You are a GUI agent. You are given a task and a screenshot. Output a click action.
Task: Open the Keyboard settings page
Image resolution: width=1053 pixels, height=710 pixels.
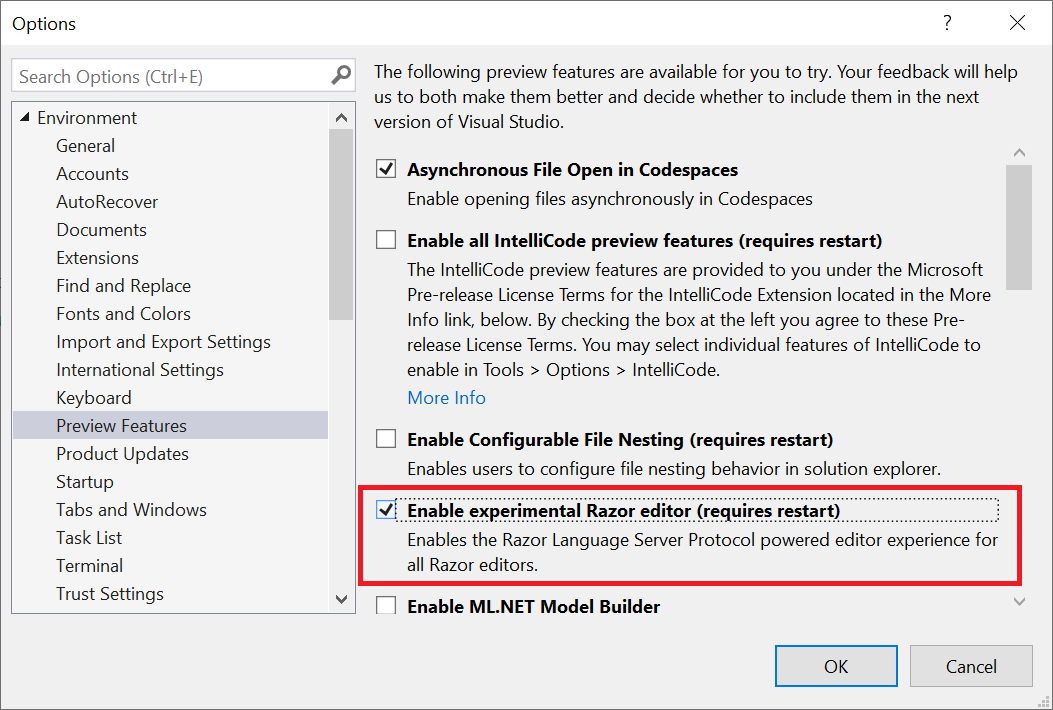coord(94,397)
